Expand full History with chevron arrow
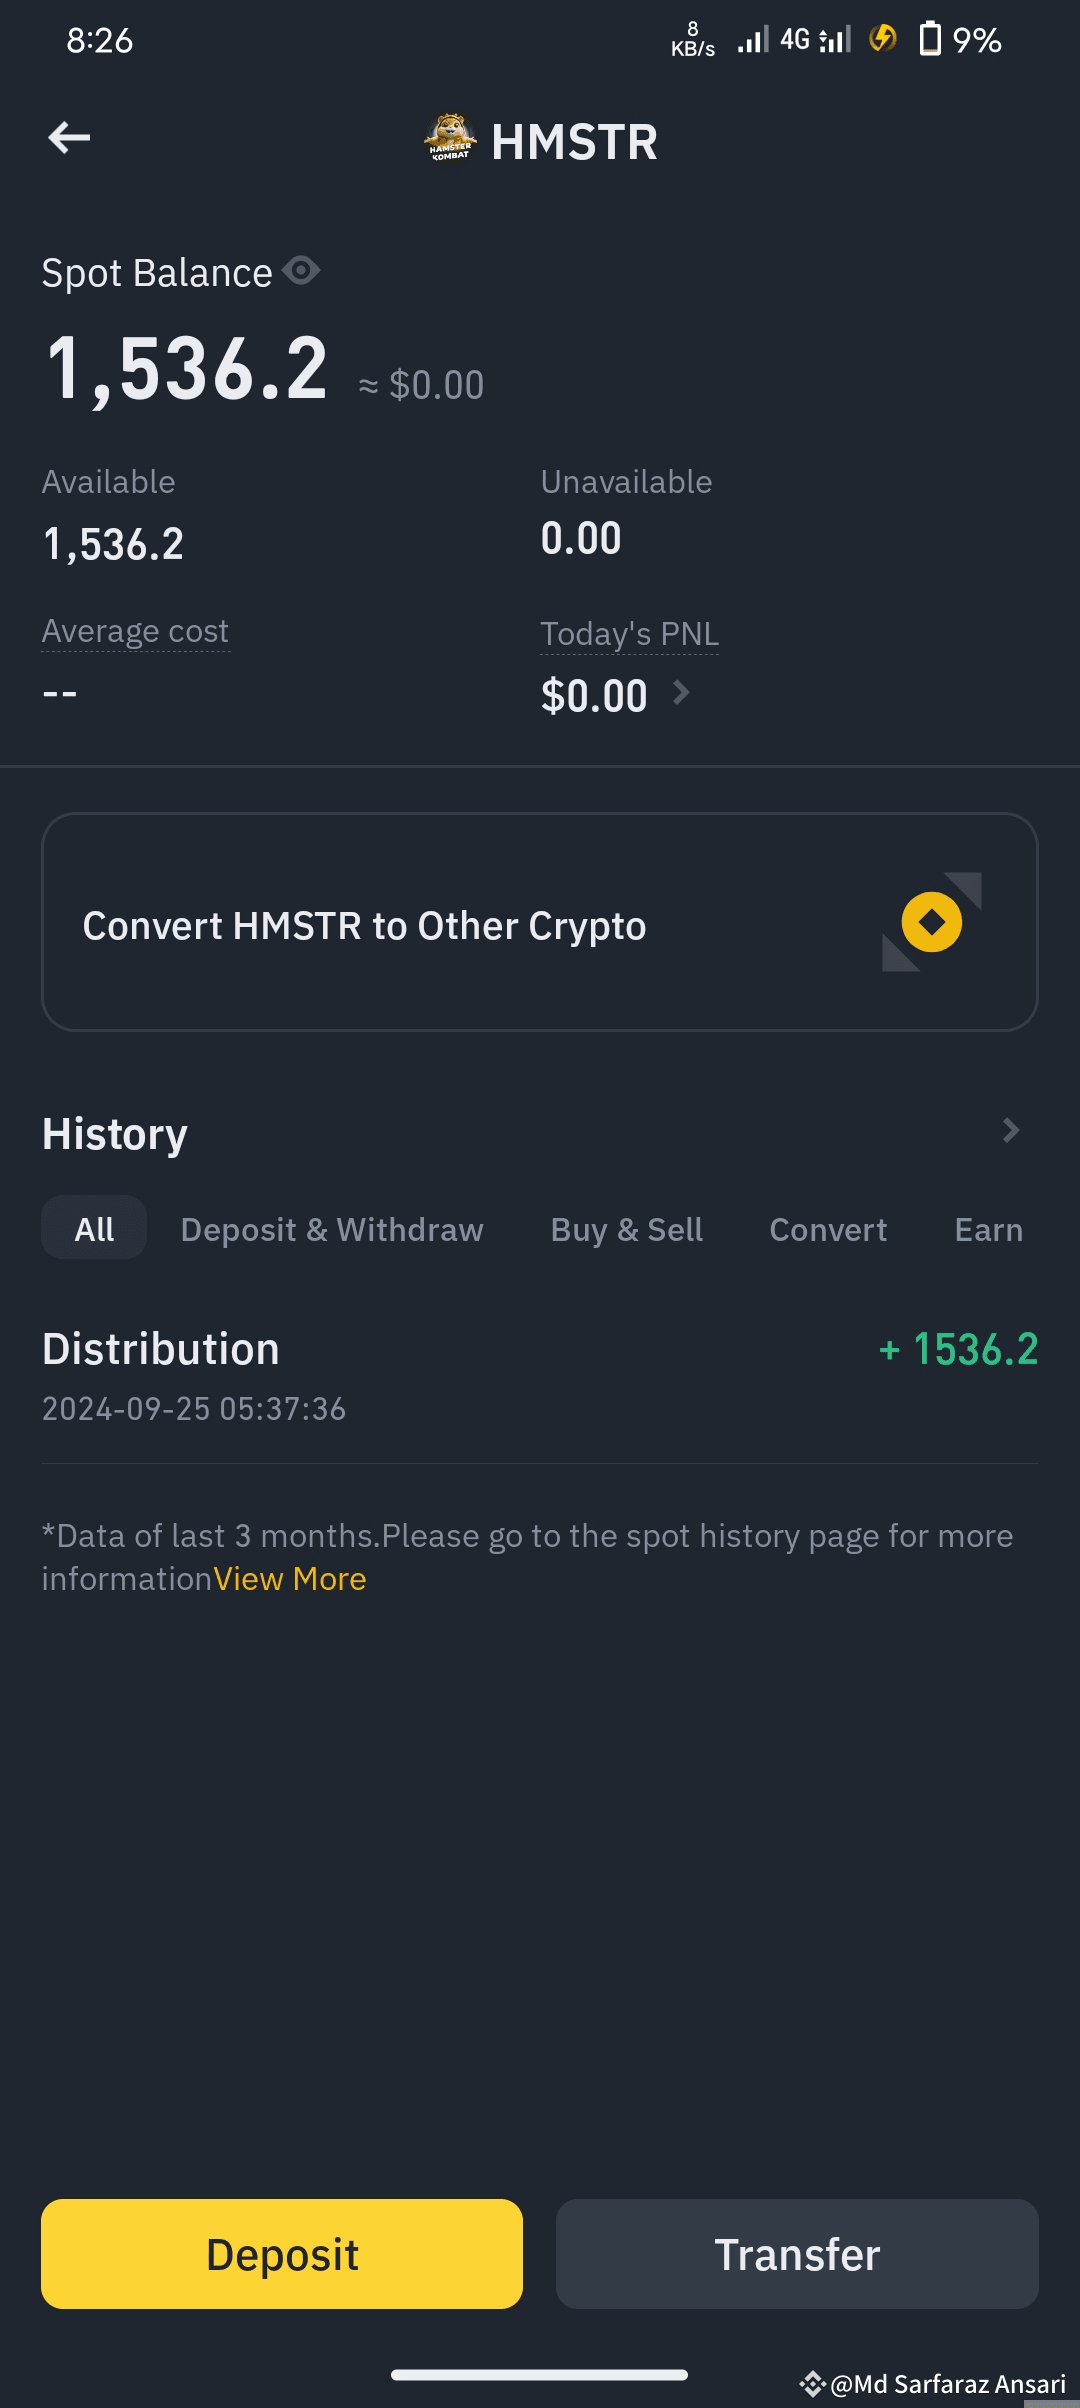This screenshot has width=1080, height=2408. 1010,1131
